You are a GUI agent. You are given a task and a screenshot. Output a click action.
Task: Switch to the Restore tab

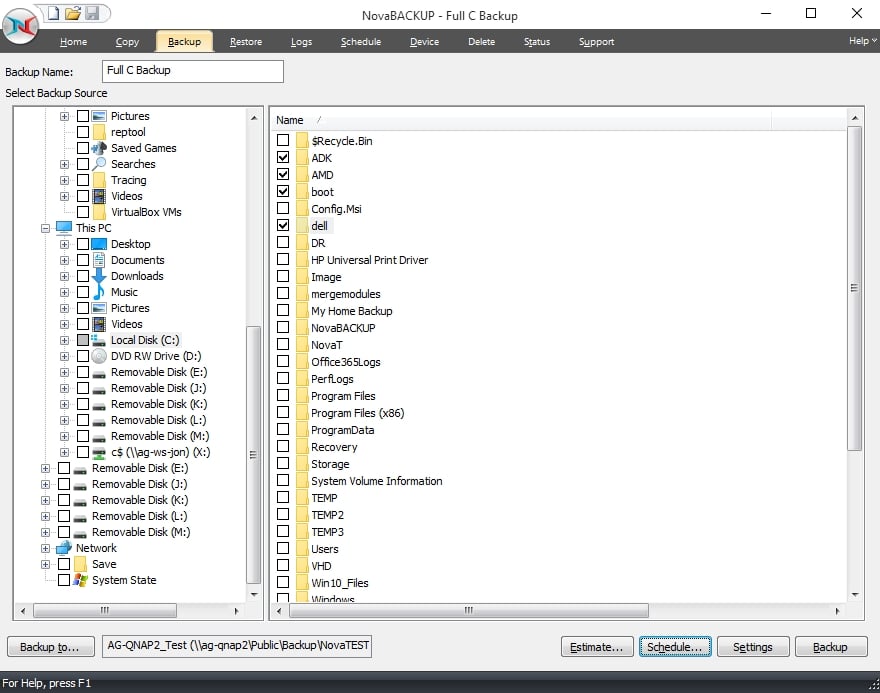[246, 42]
